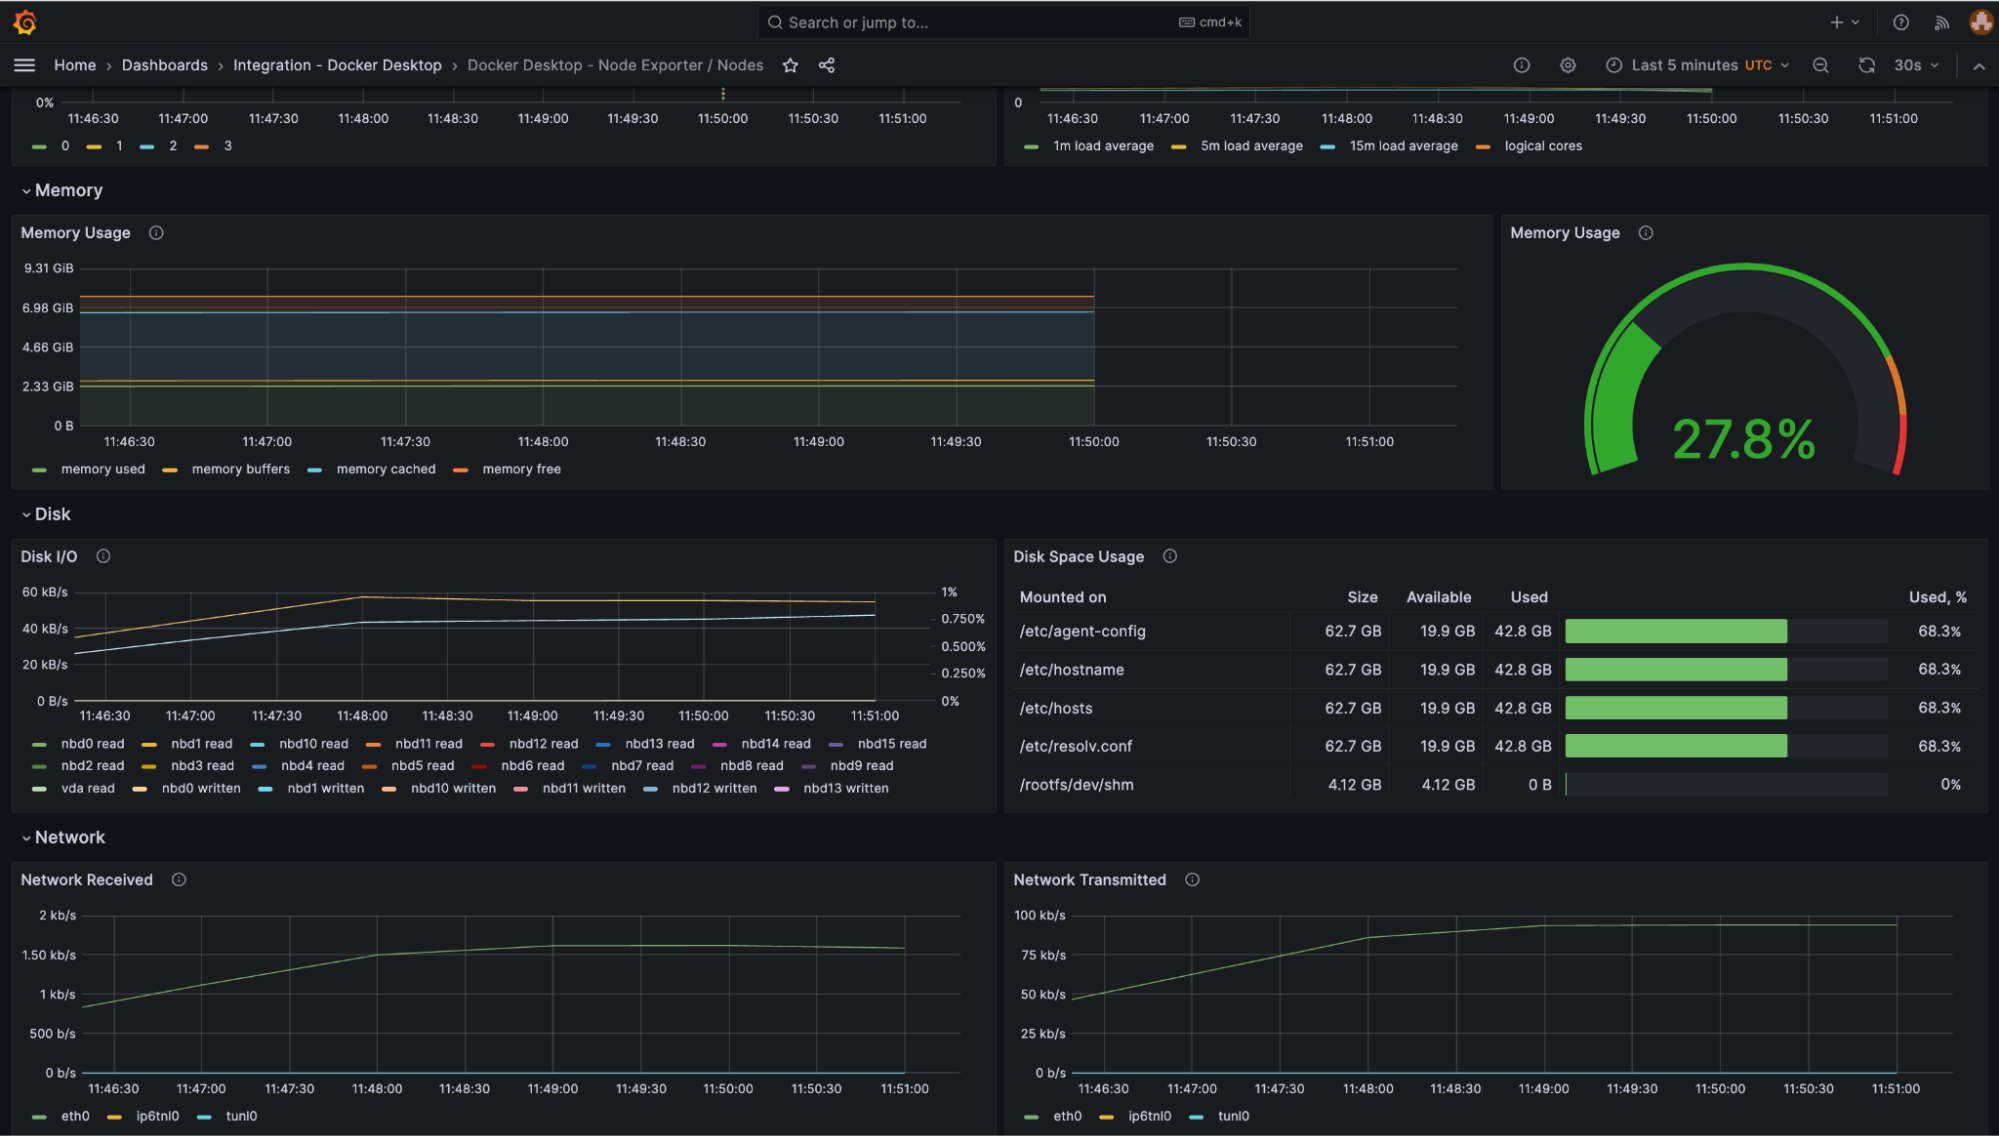Open the Grafana home logo
Image resolution: width=1999 pixels, height=1137 pixels.
24,21
